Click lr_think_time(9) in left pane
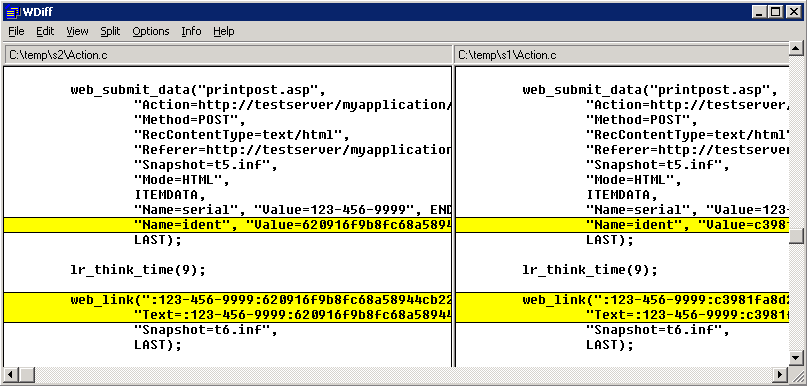 click(x=138, y=270)
